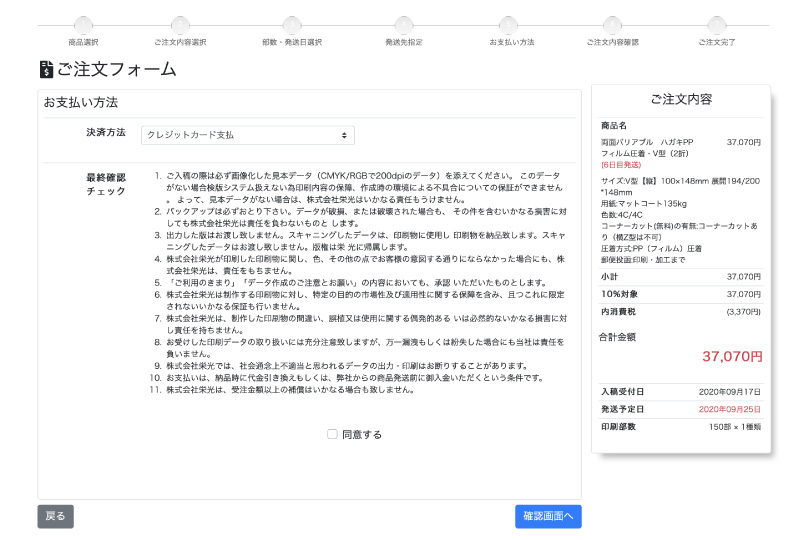Click the 印刷部数 value 150部 × 1種類

tap(735, 426)
